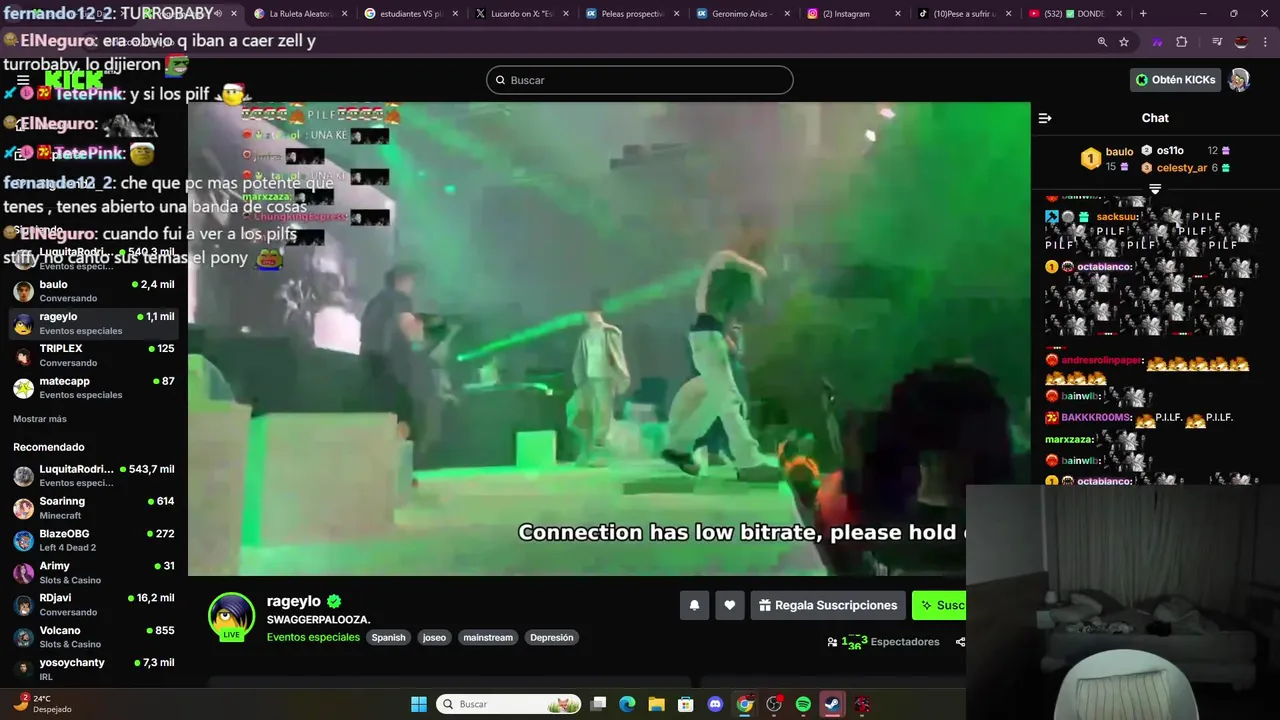Open recommended LuquitaRodri channel

click(x=94, y=475)
